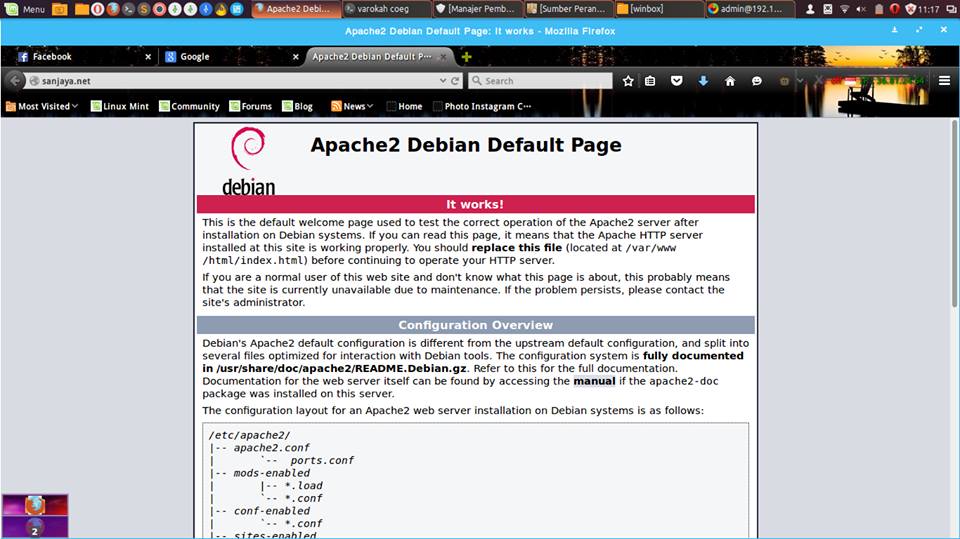This screenshot has height=539, width=960.
Task: Switch to the '[winbox]' taskbar window
Action: pos(660,9)
